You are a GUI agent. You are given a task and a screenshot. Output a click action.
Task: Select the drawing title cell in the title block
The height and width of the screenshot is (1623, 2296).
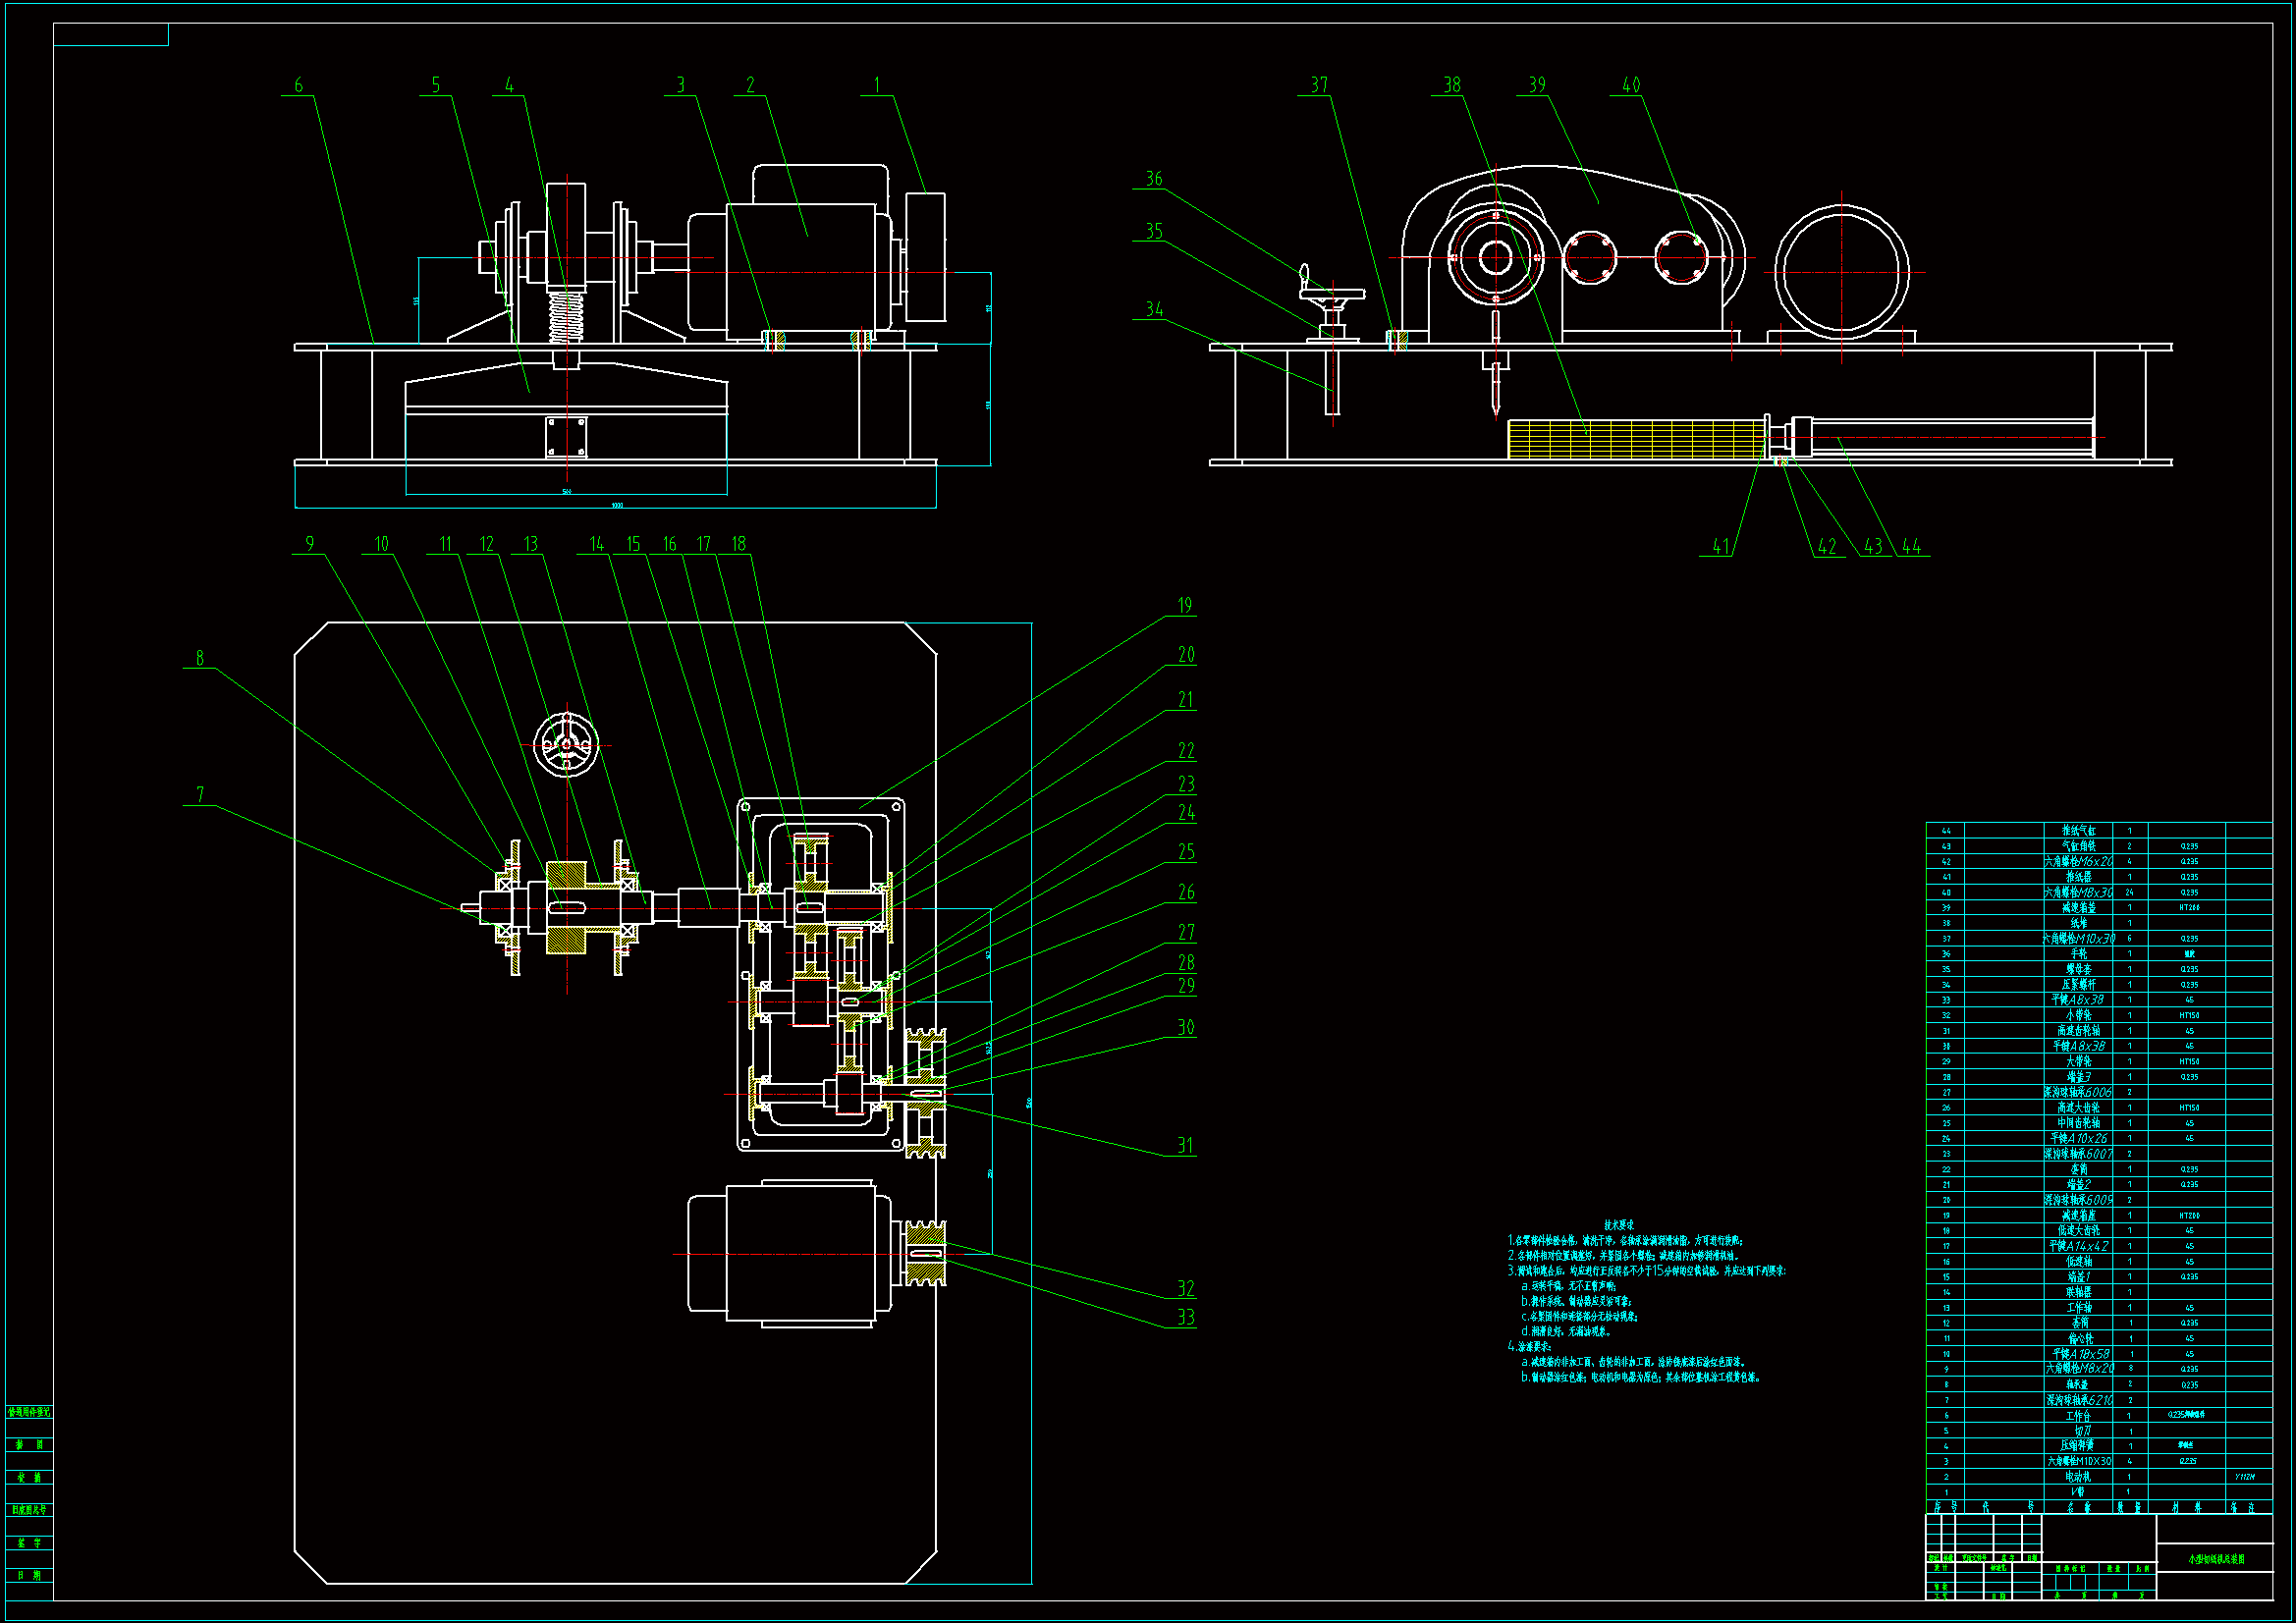pyautogui.click(x=2215, y=1559)
